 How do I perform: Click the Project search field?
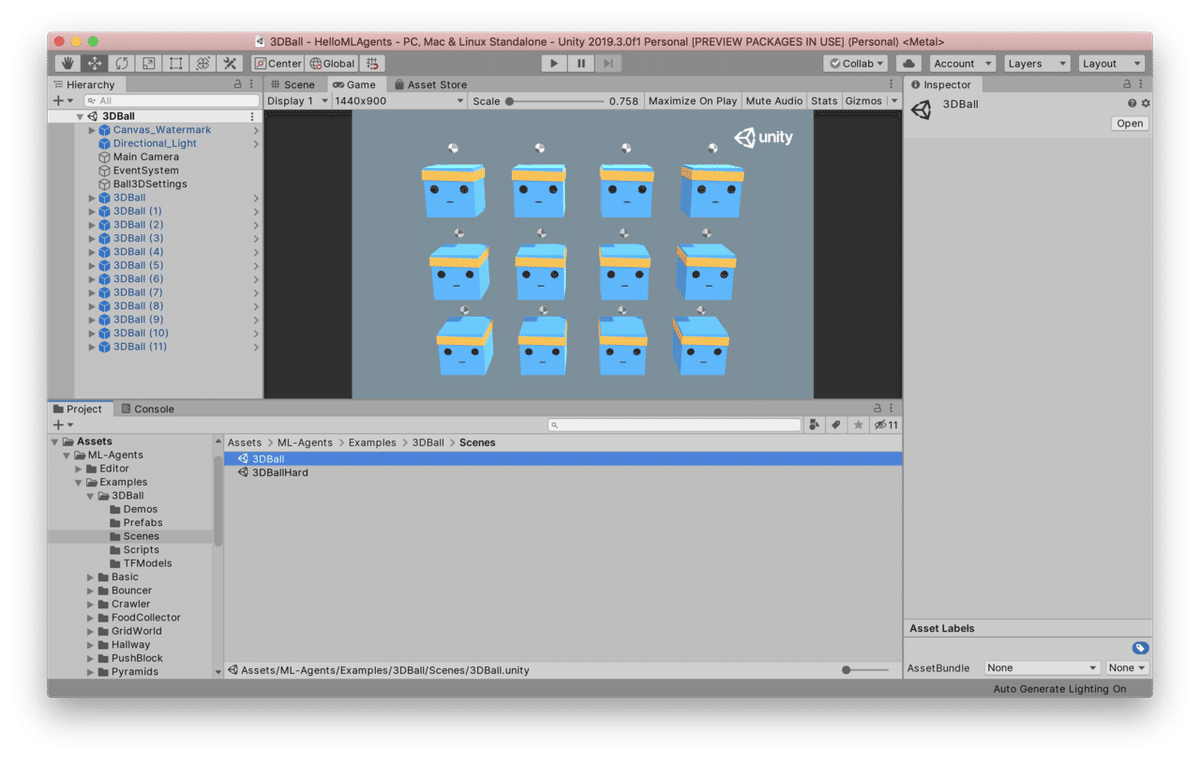674,425
